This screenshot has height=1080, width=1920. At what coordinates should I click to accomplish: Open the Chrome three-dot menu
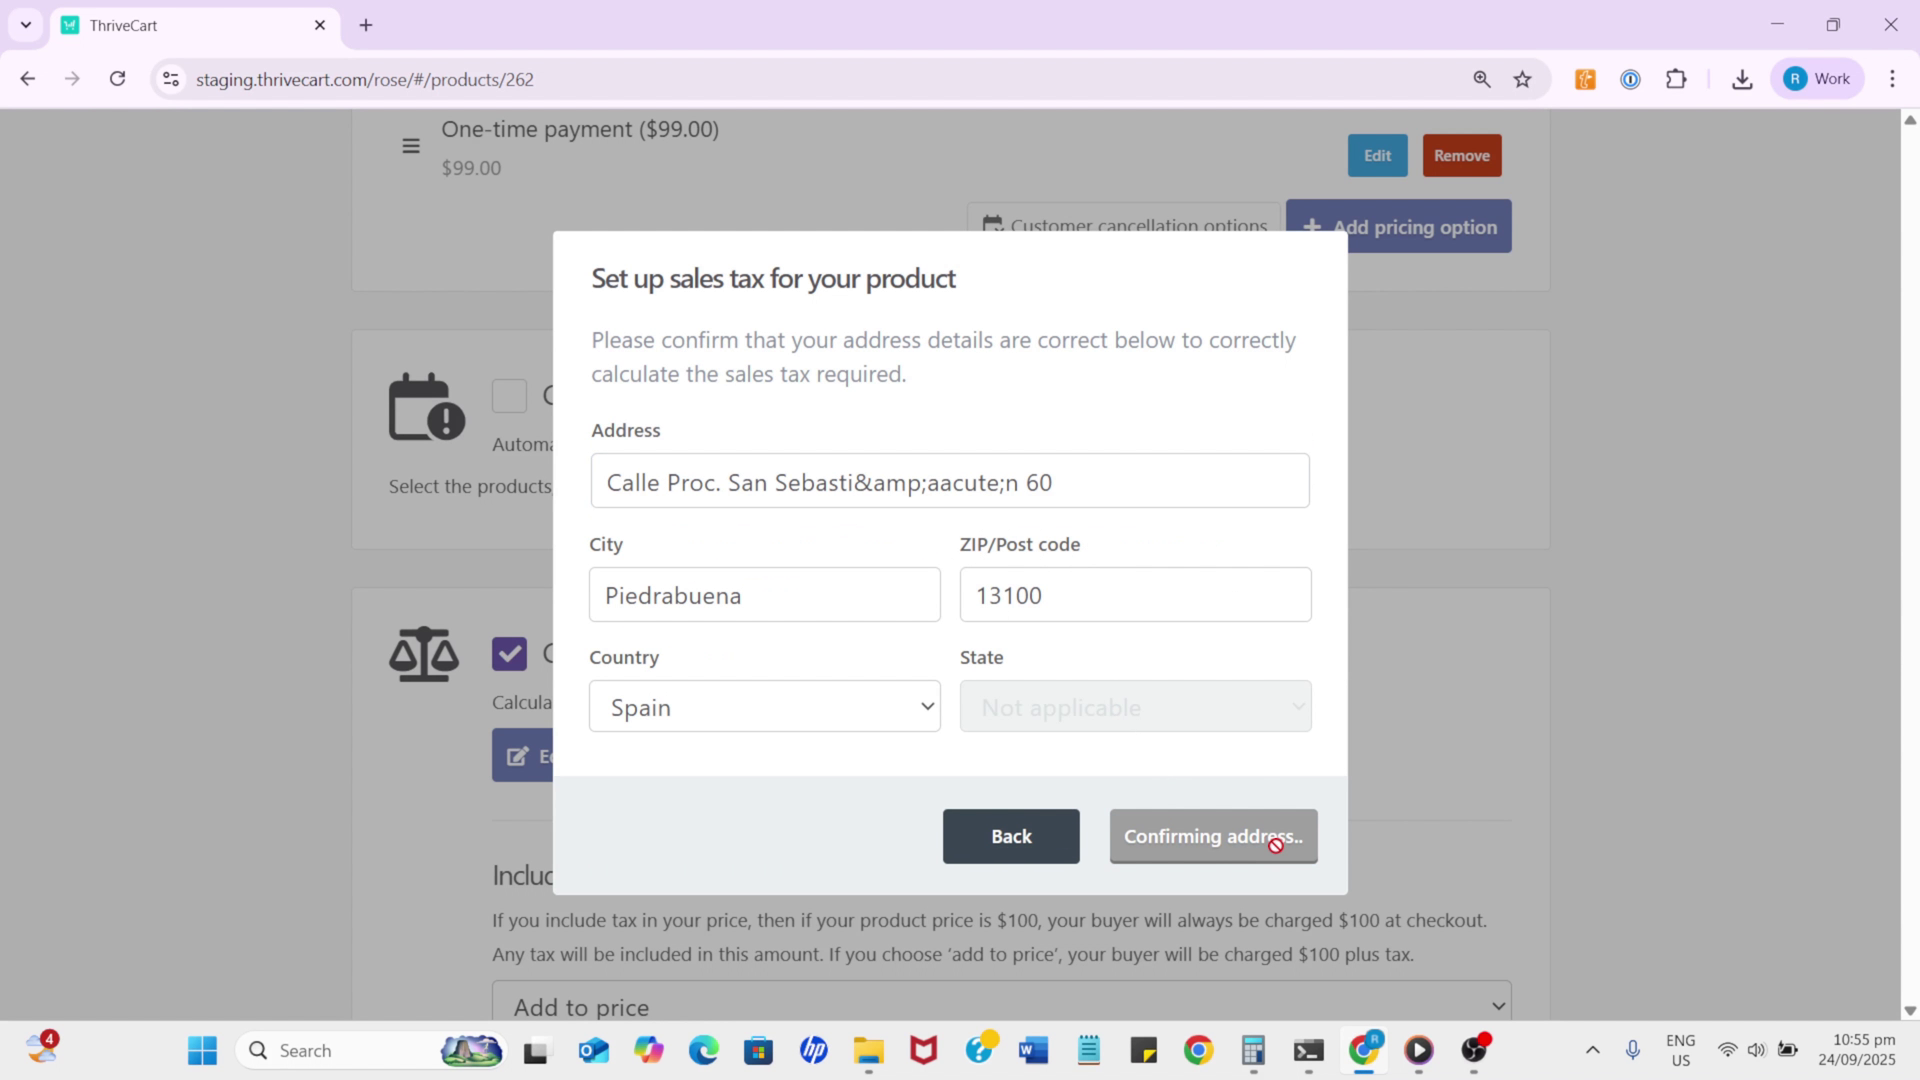[x=1892, y=79]
